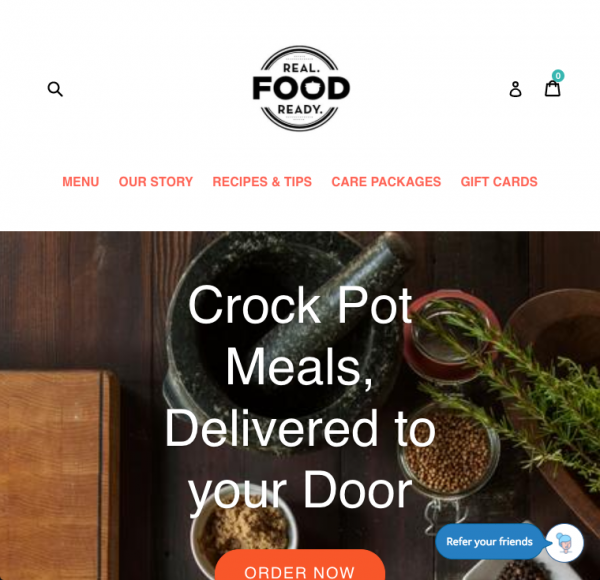Open the MENU navigation item
Image resolution: width=600 pixels, height=580 pixels.
pos(81,182)
